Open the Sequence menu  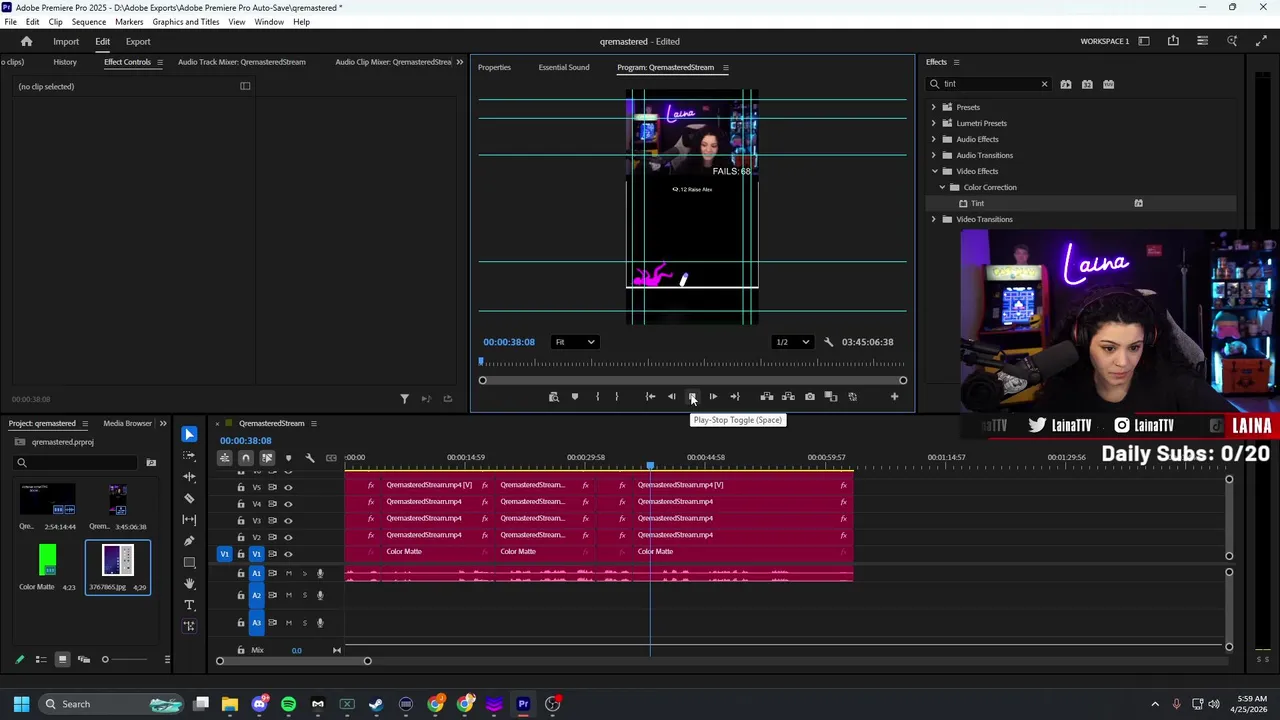point(89,22)
